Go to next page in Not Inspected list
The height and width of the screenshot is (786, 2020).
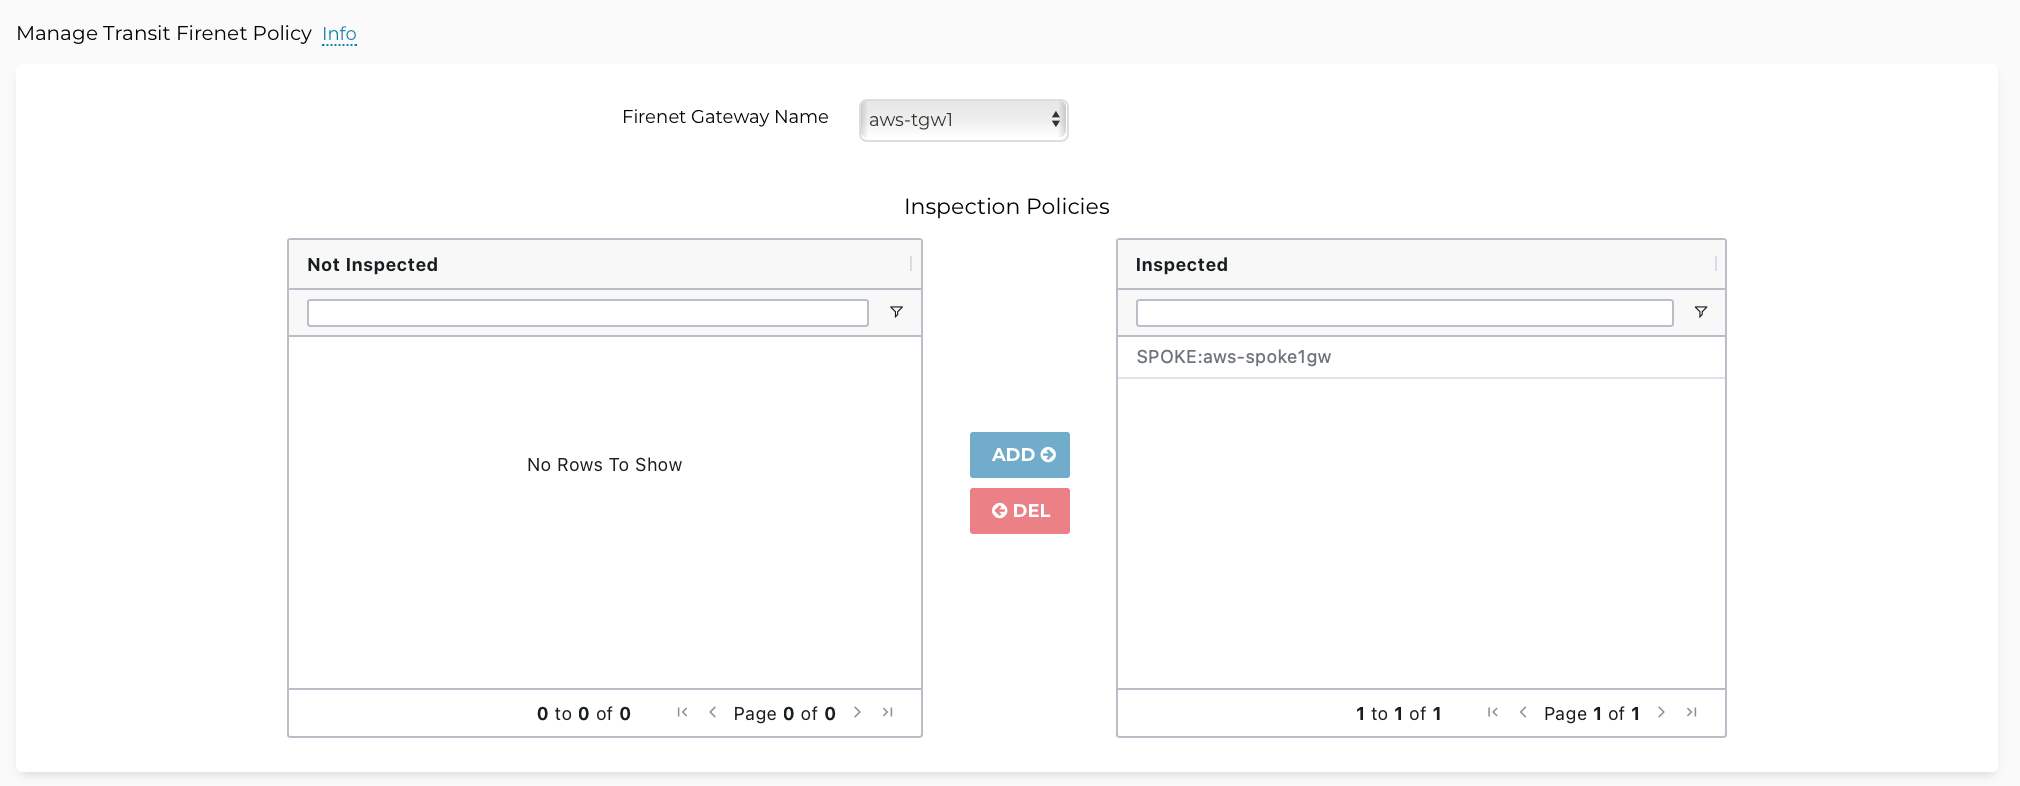(857, 712)
